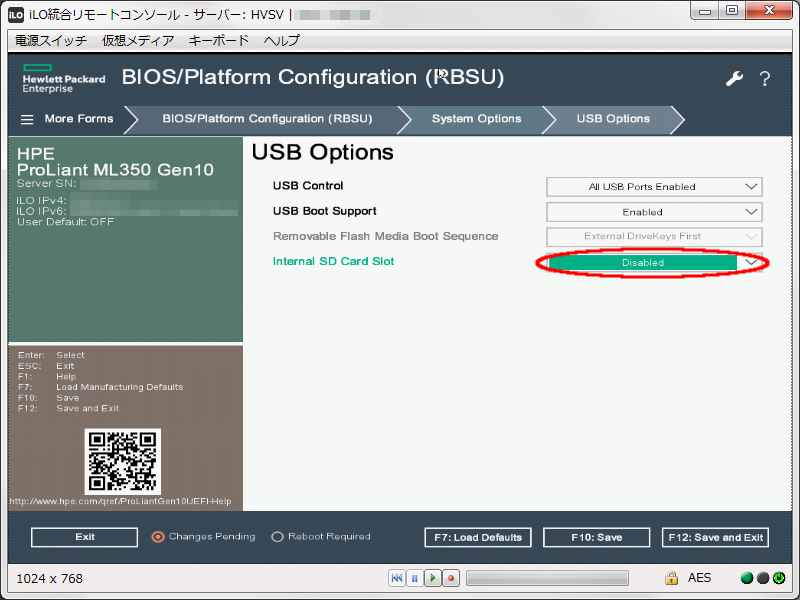Click the green status indicator light
Screen dimensions: 800x600
(x=746, y=578)
